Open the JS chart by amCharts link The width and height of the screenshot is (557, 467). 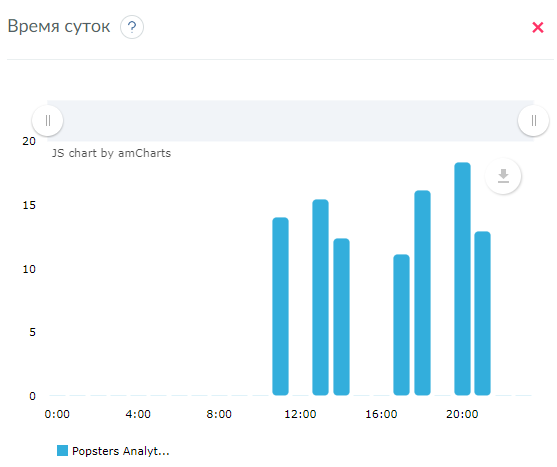coord(111,153)
